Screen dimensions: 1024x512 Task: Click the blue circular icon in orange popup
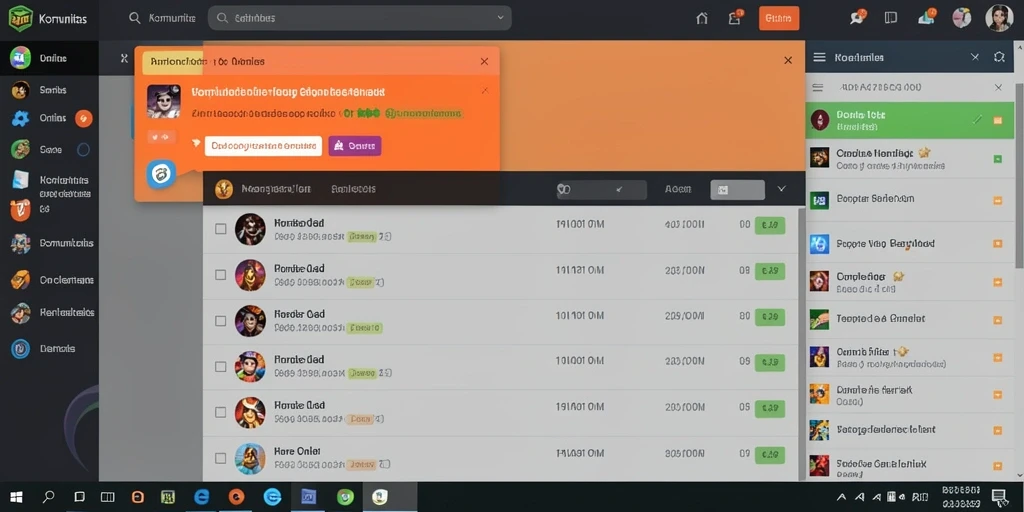(161, 174)
